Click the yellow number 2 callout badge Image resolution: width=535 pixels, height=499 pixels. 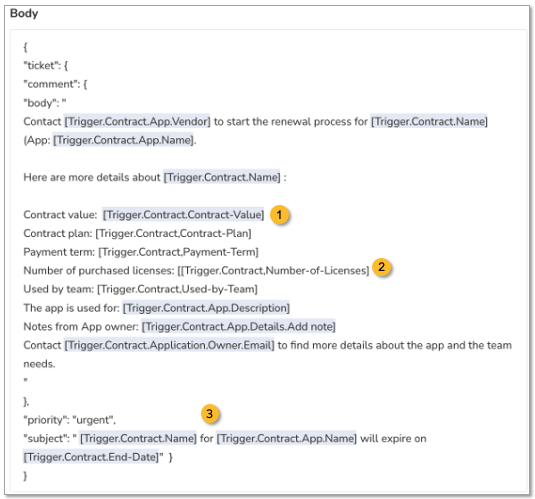(x=381, y=267)
